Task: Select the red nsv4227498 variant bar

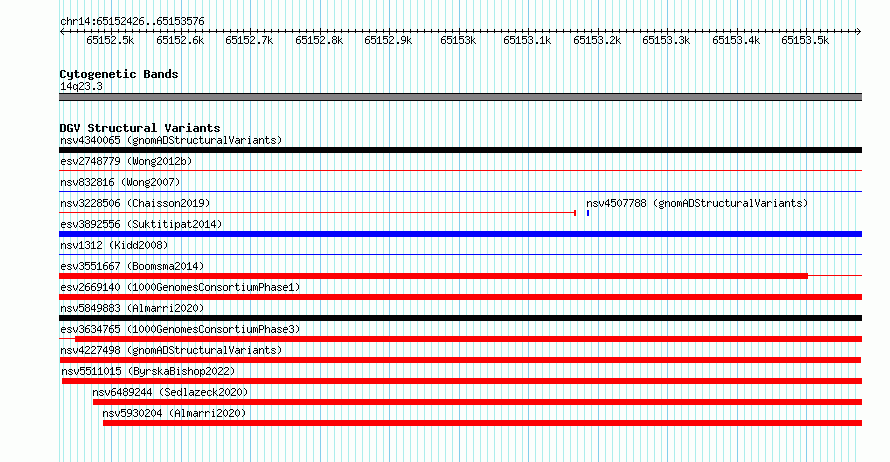Action: pyautogui.click(x=460, y=360)
